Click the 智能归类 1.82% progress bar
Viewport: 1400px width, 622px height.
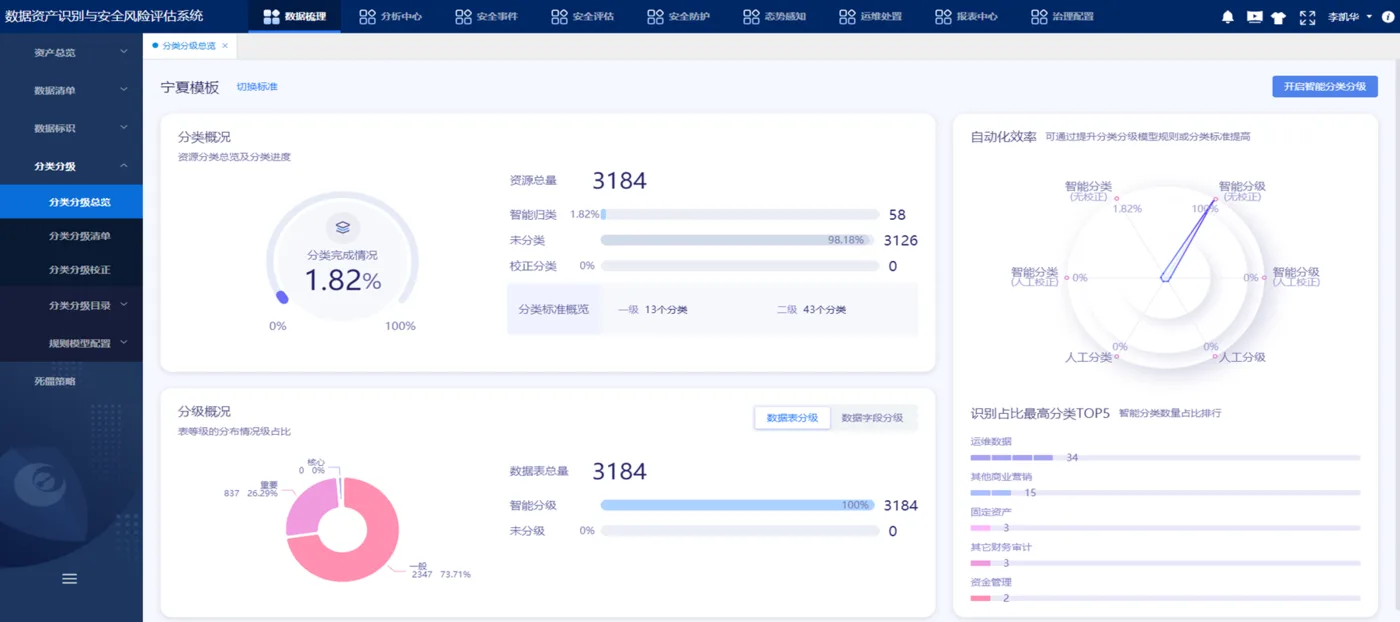coord(739,214)
